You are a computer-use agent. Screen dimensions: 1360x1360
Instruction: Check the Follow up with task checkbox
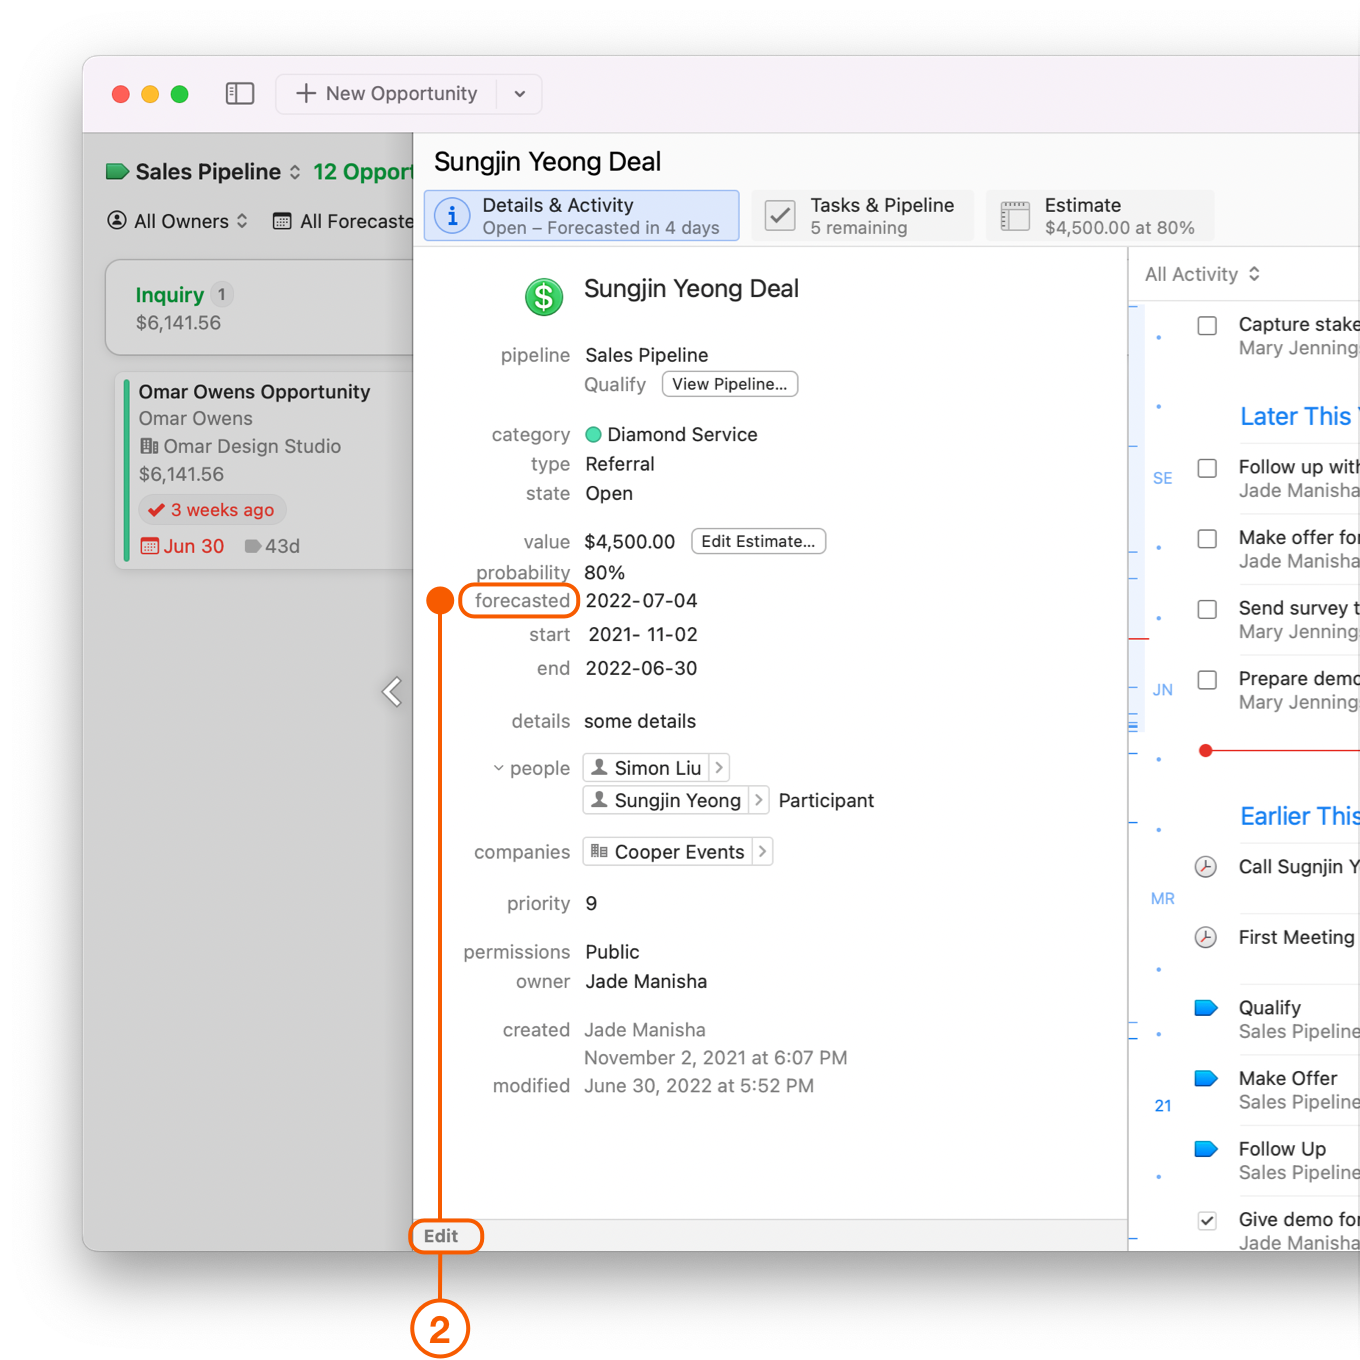(x=1207, y=468)
